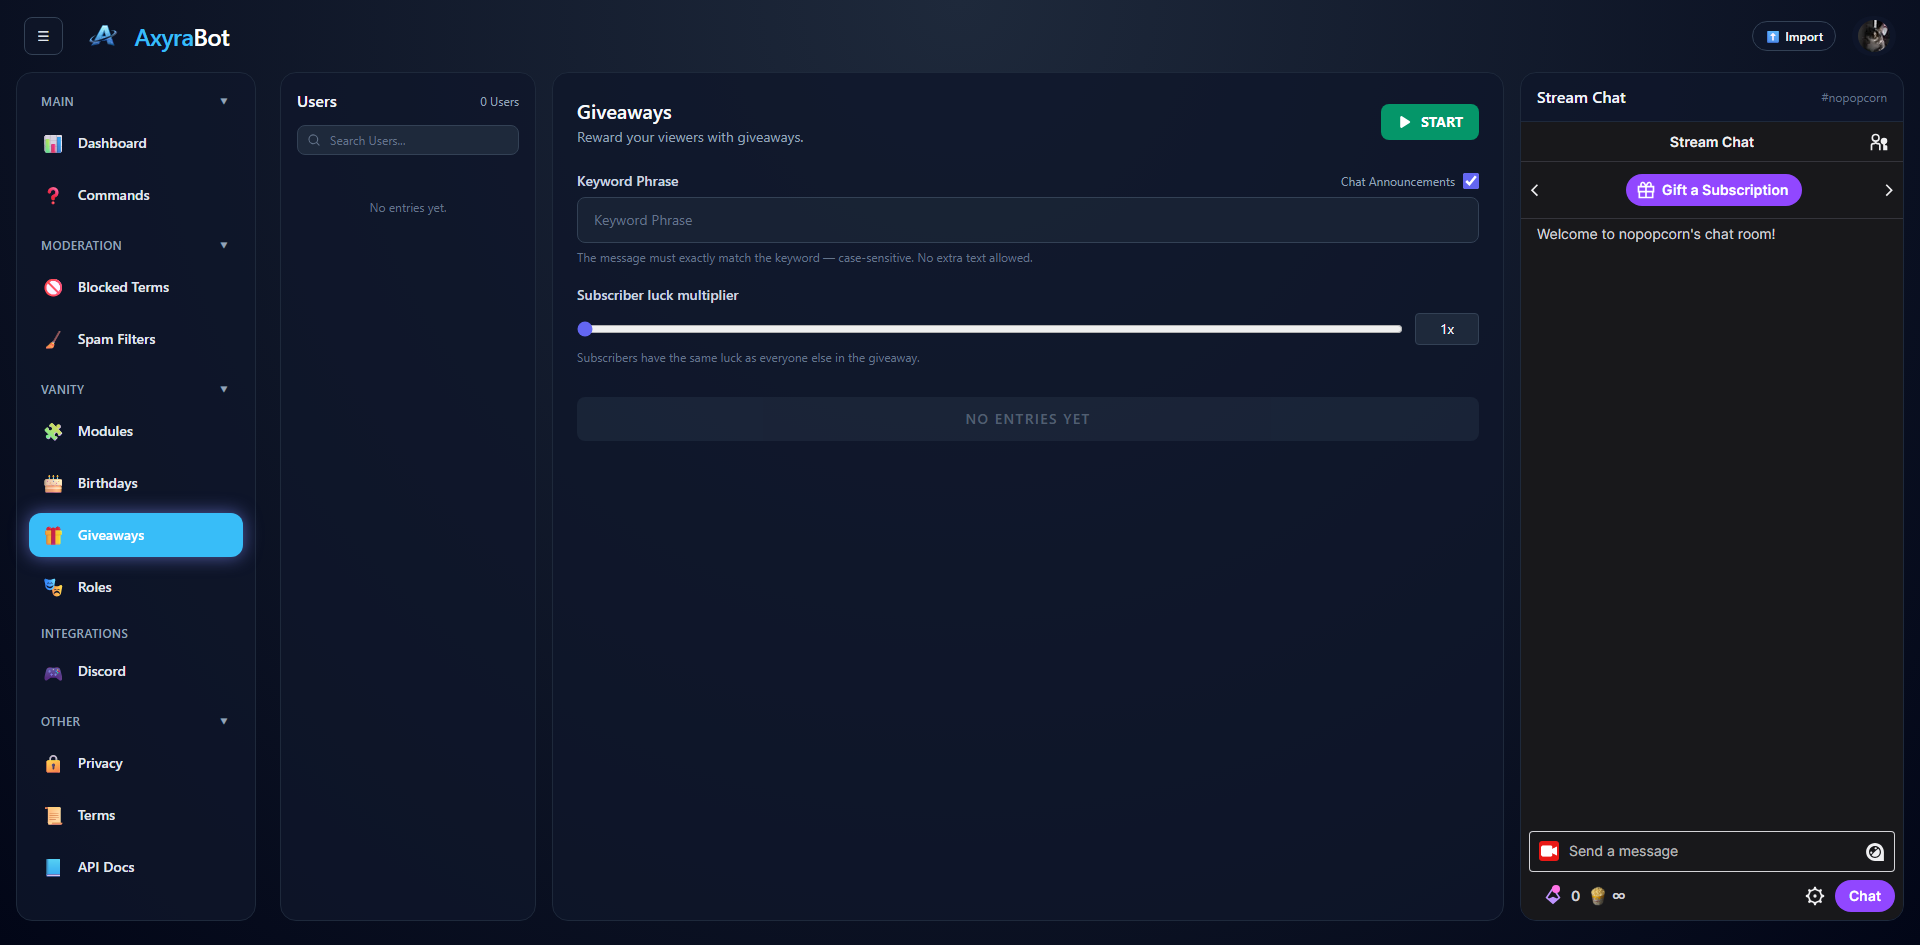Start the giveaway with START button
The image size is (1920, 945).
pos(1429,122)
